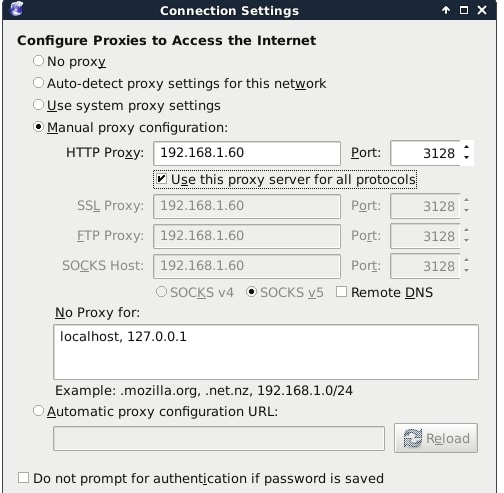Click the Reload button with refresh icon
This screenshot has height=493, width=504.
tap(436, 438)
